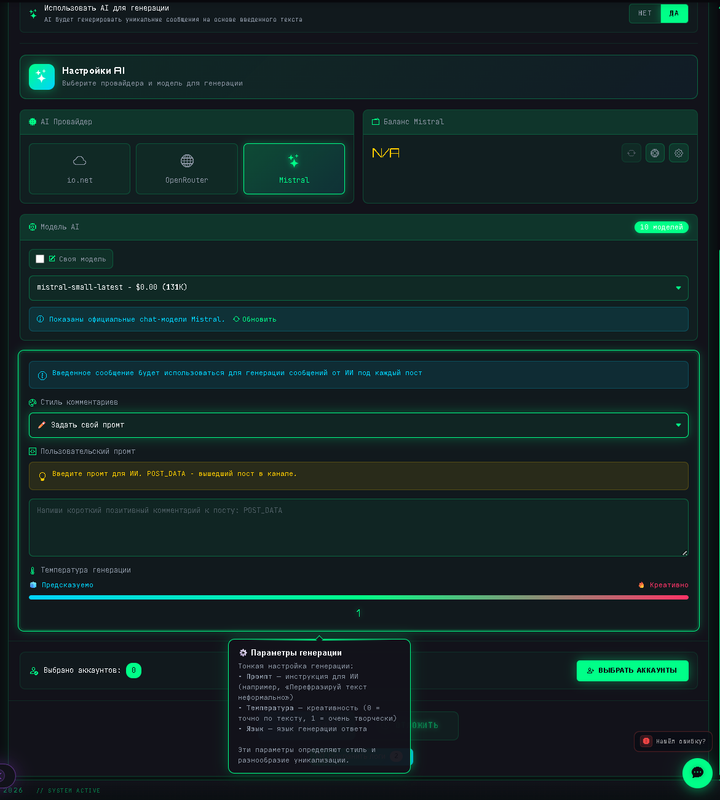Image resolution: width=720 pixels, height=800 pixels.
Task: Click the orange pencil icon in style dropdown
Action: [42, 425]
